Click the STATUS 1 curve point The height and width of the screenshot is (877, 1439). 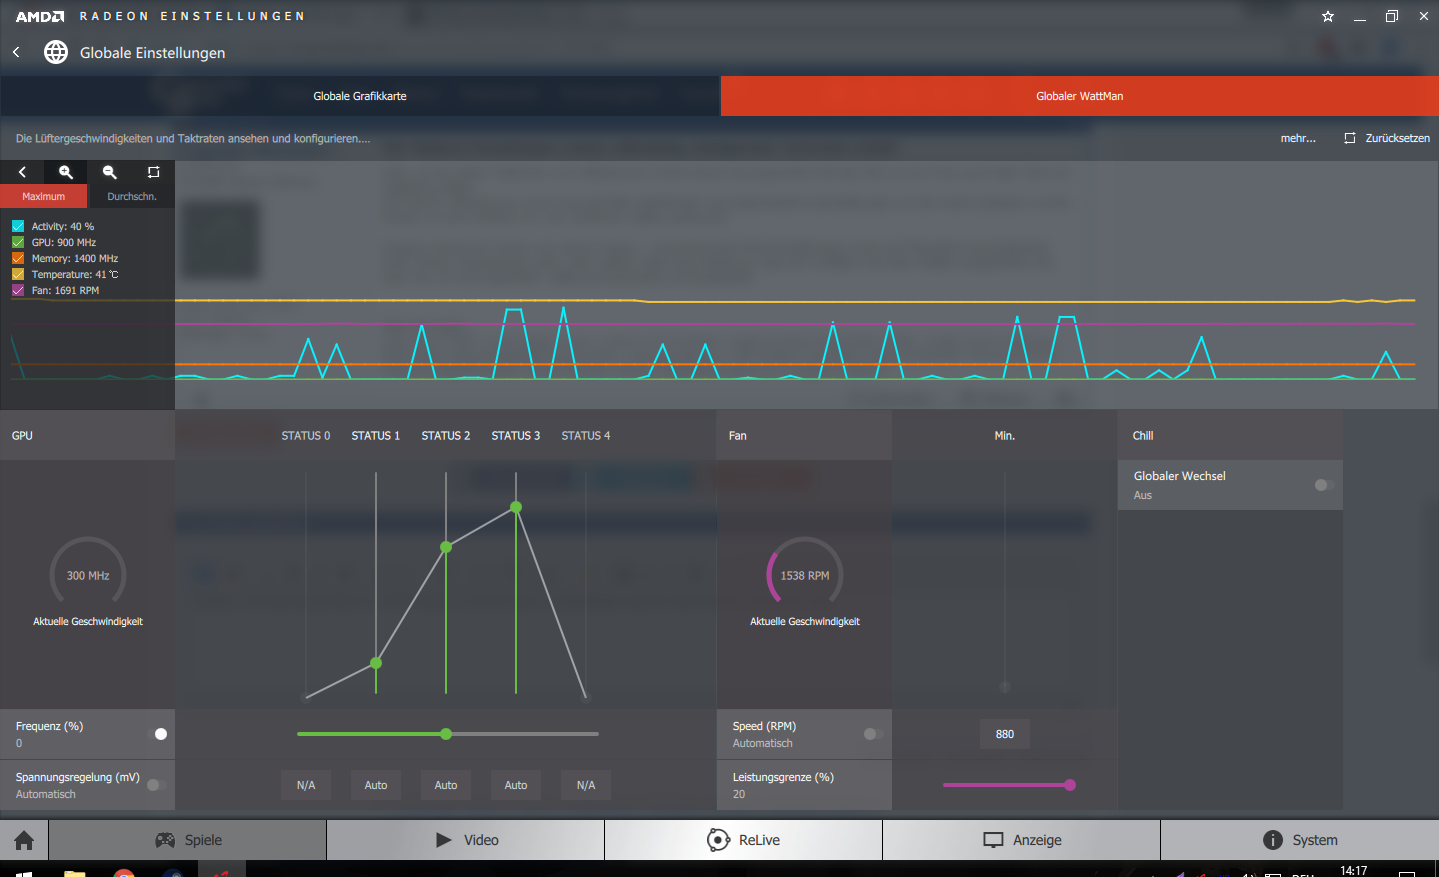(x=376, y=663)
